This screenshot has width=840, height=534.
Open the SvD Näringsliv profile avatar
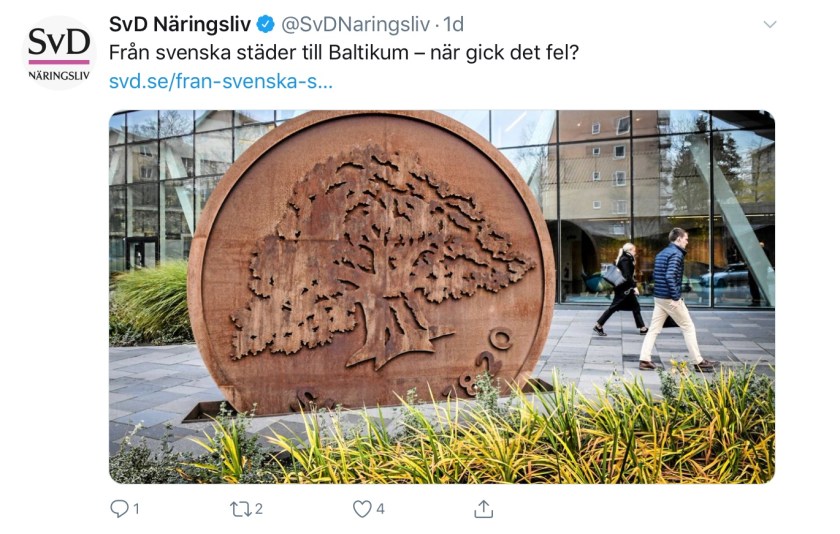(x=58, y=53)
